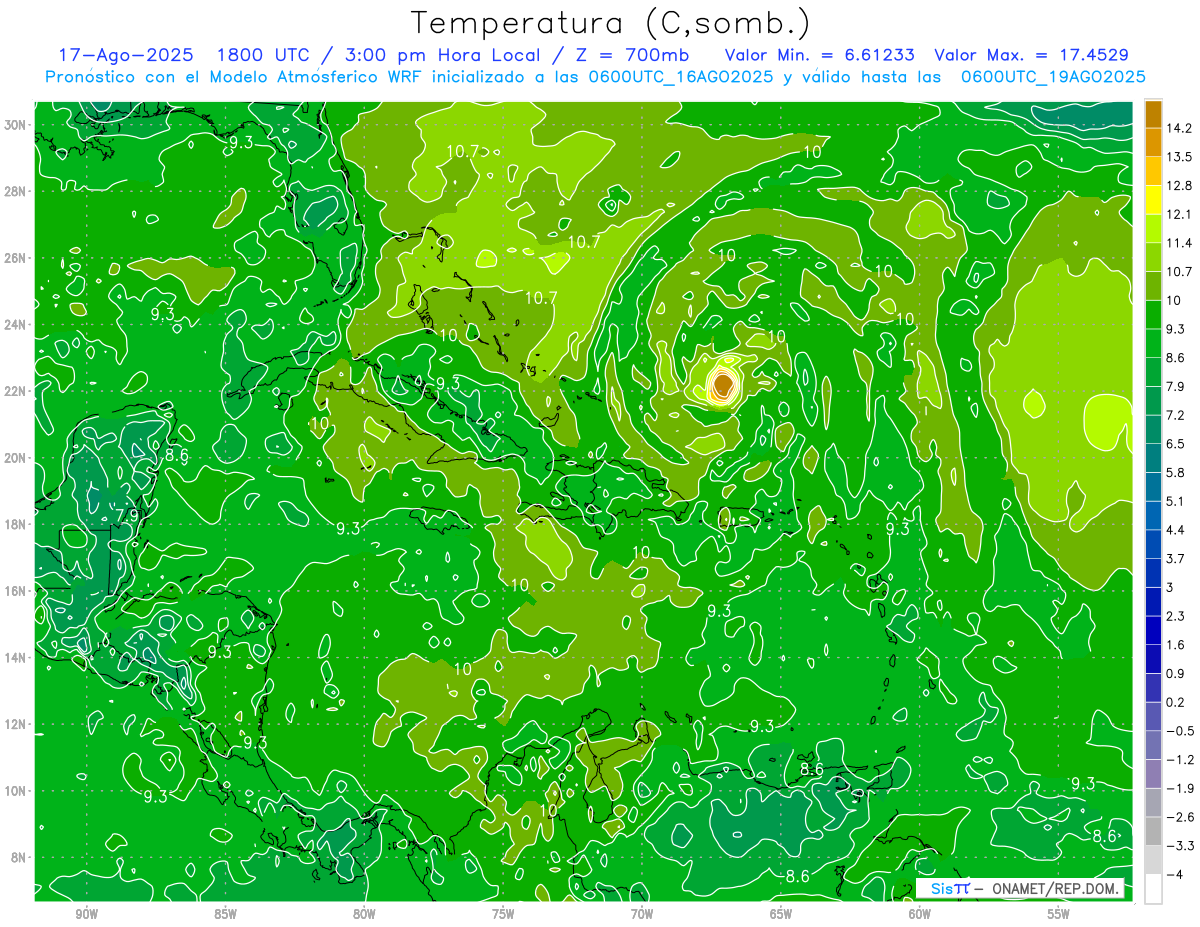Click "Valor Min. = 6.61233" text
This screenshot has height=927, width=1200.
click(x=819, y=55)
